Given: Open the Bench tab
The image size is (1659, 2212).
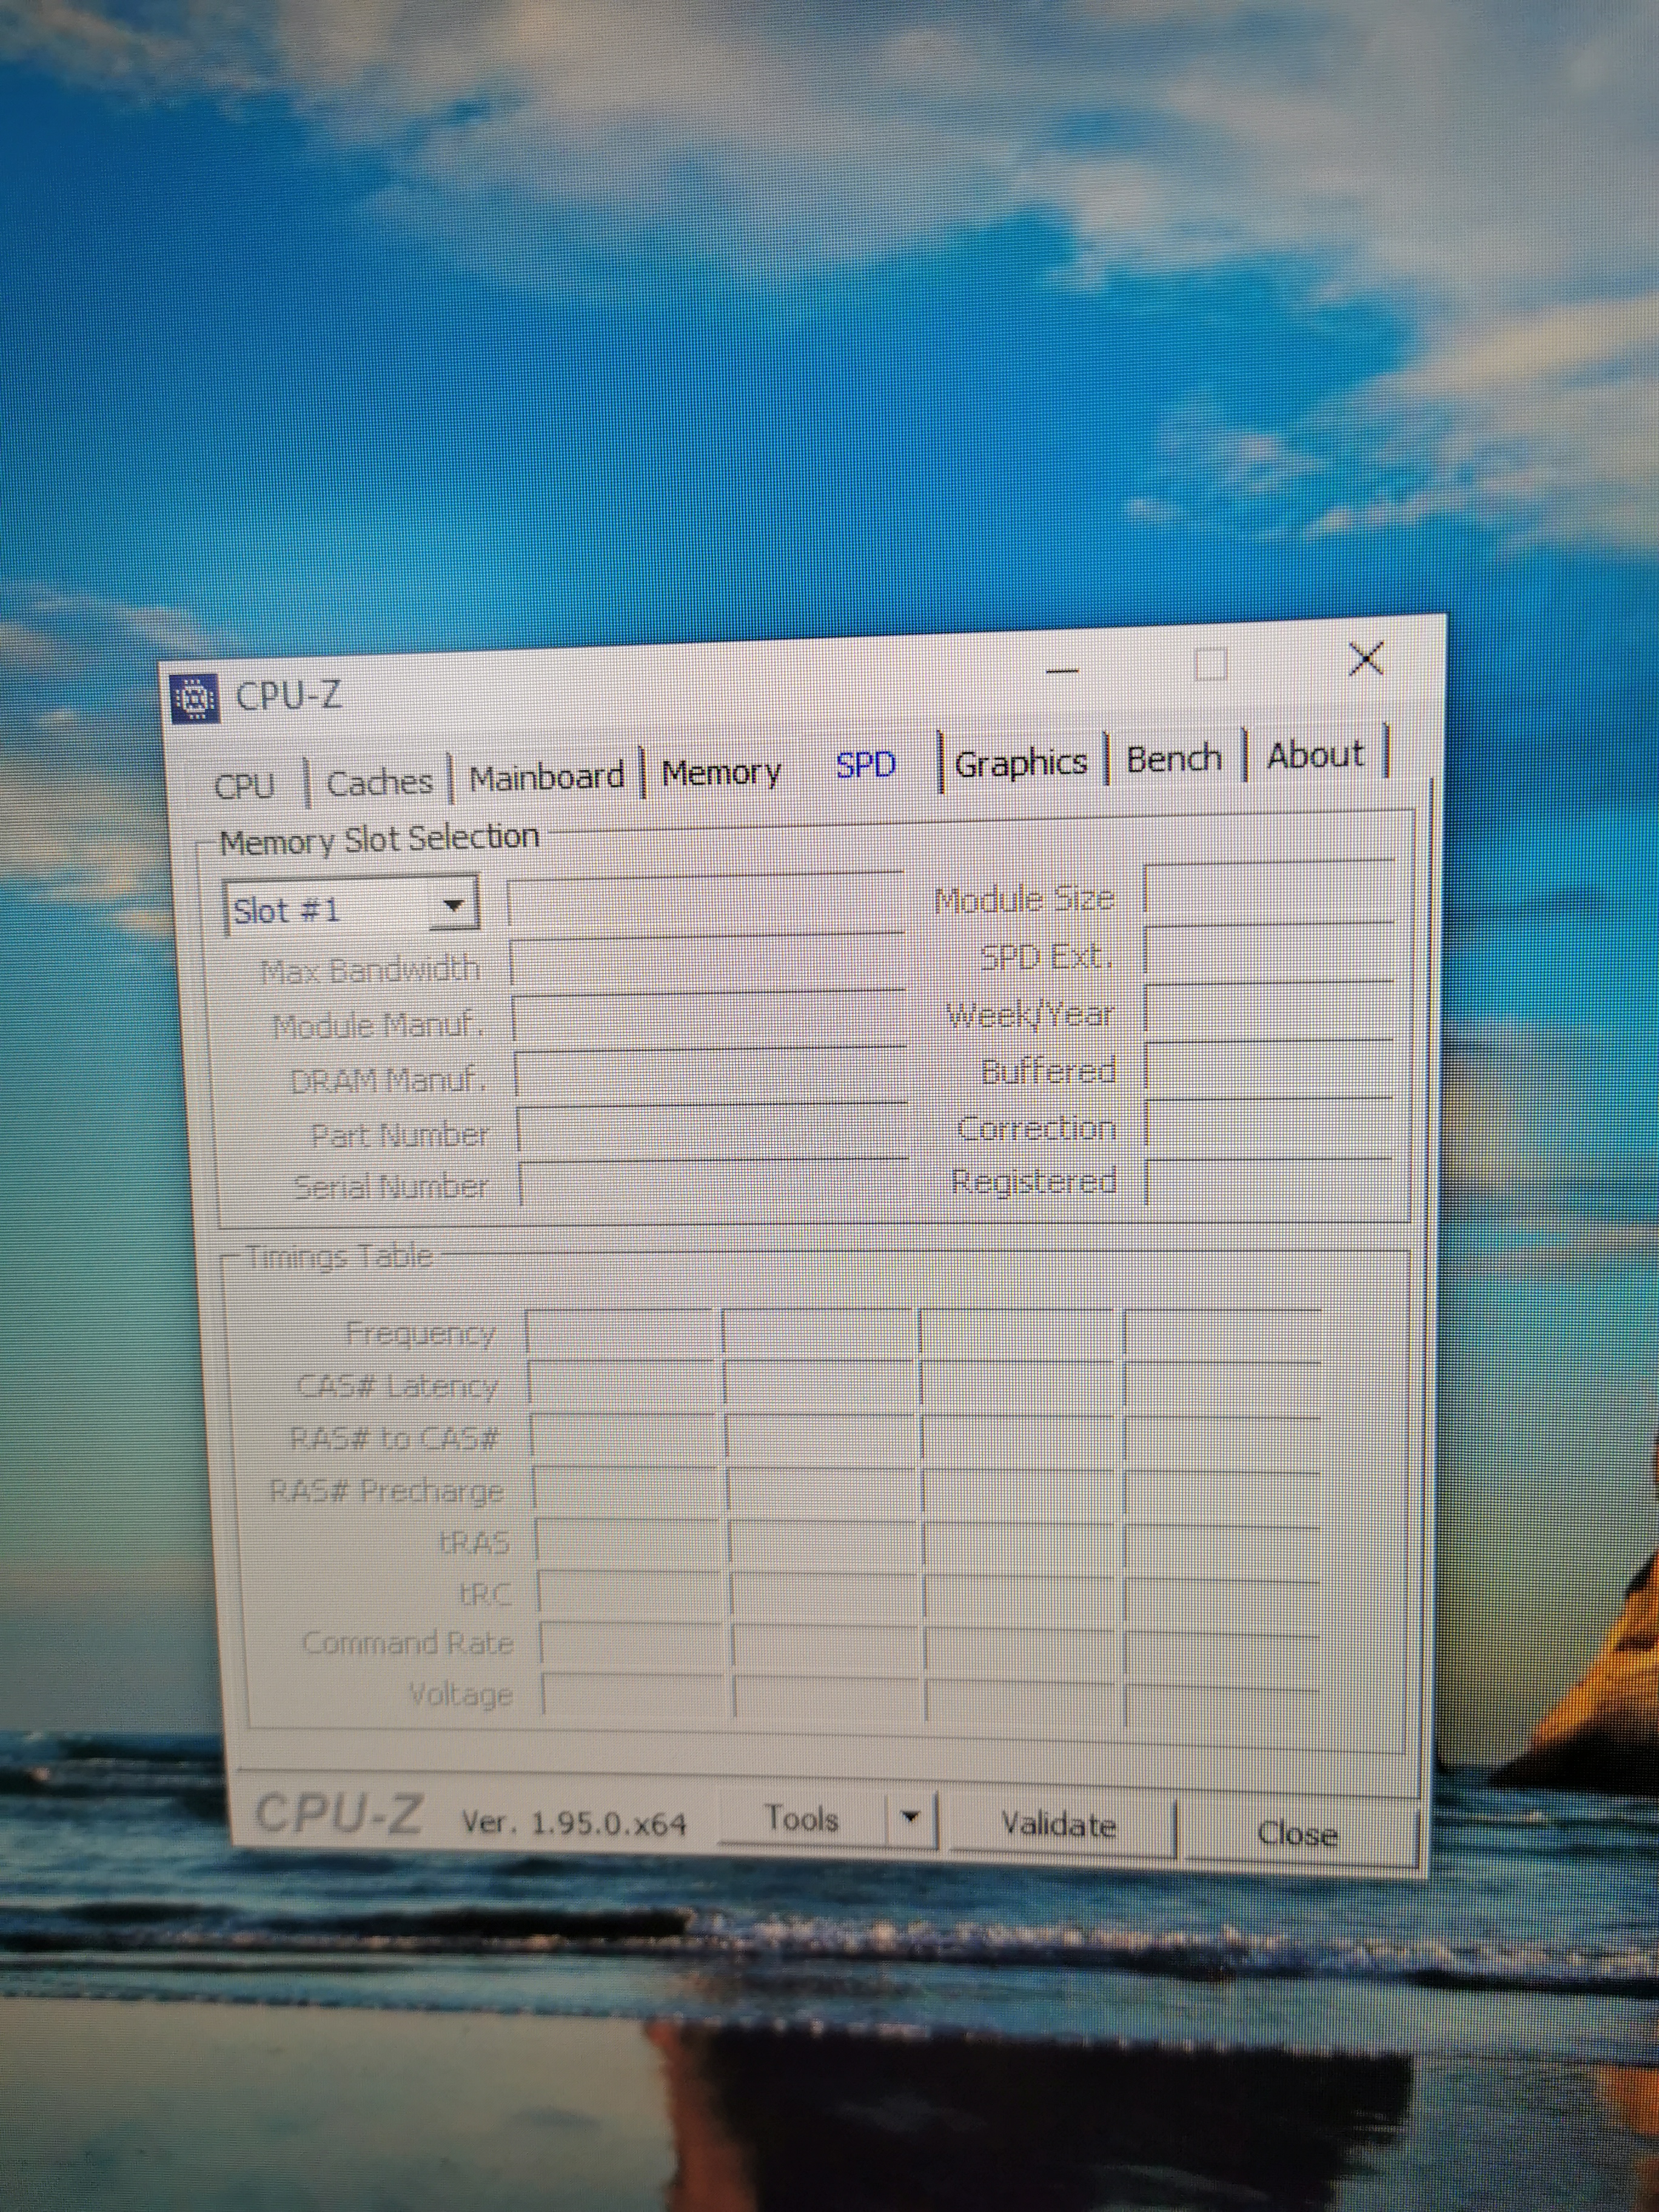Looking at the screenshot, I should (x=1173, y=759).
